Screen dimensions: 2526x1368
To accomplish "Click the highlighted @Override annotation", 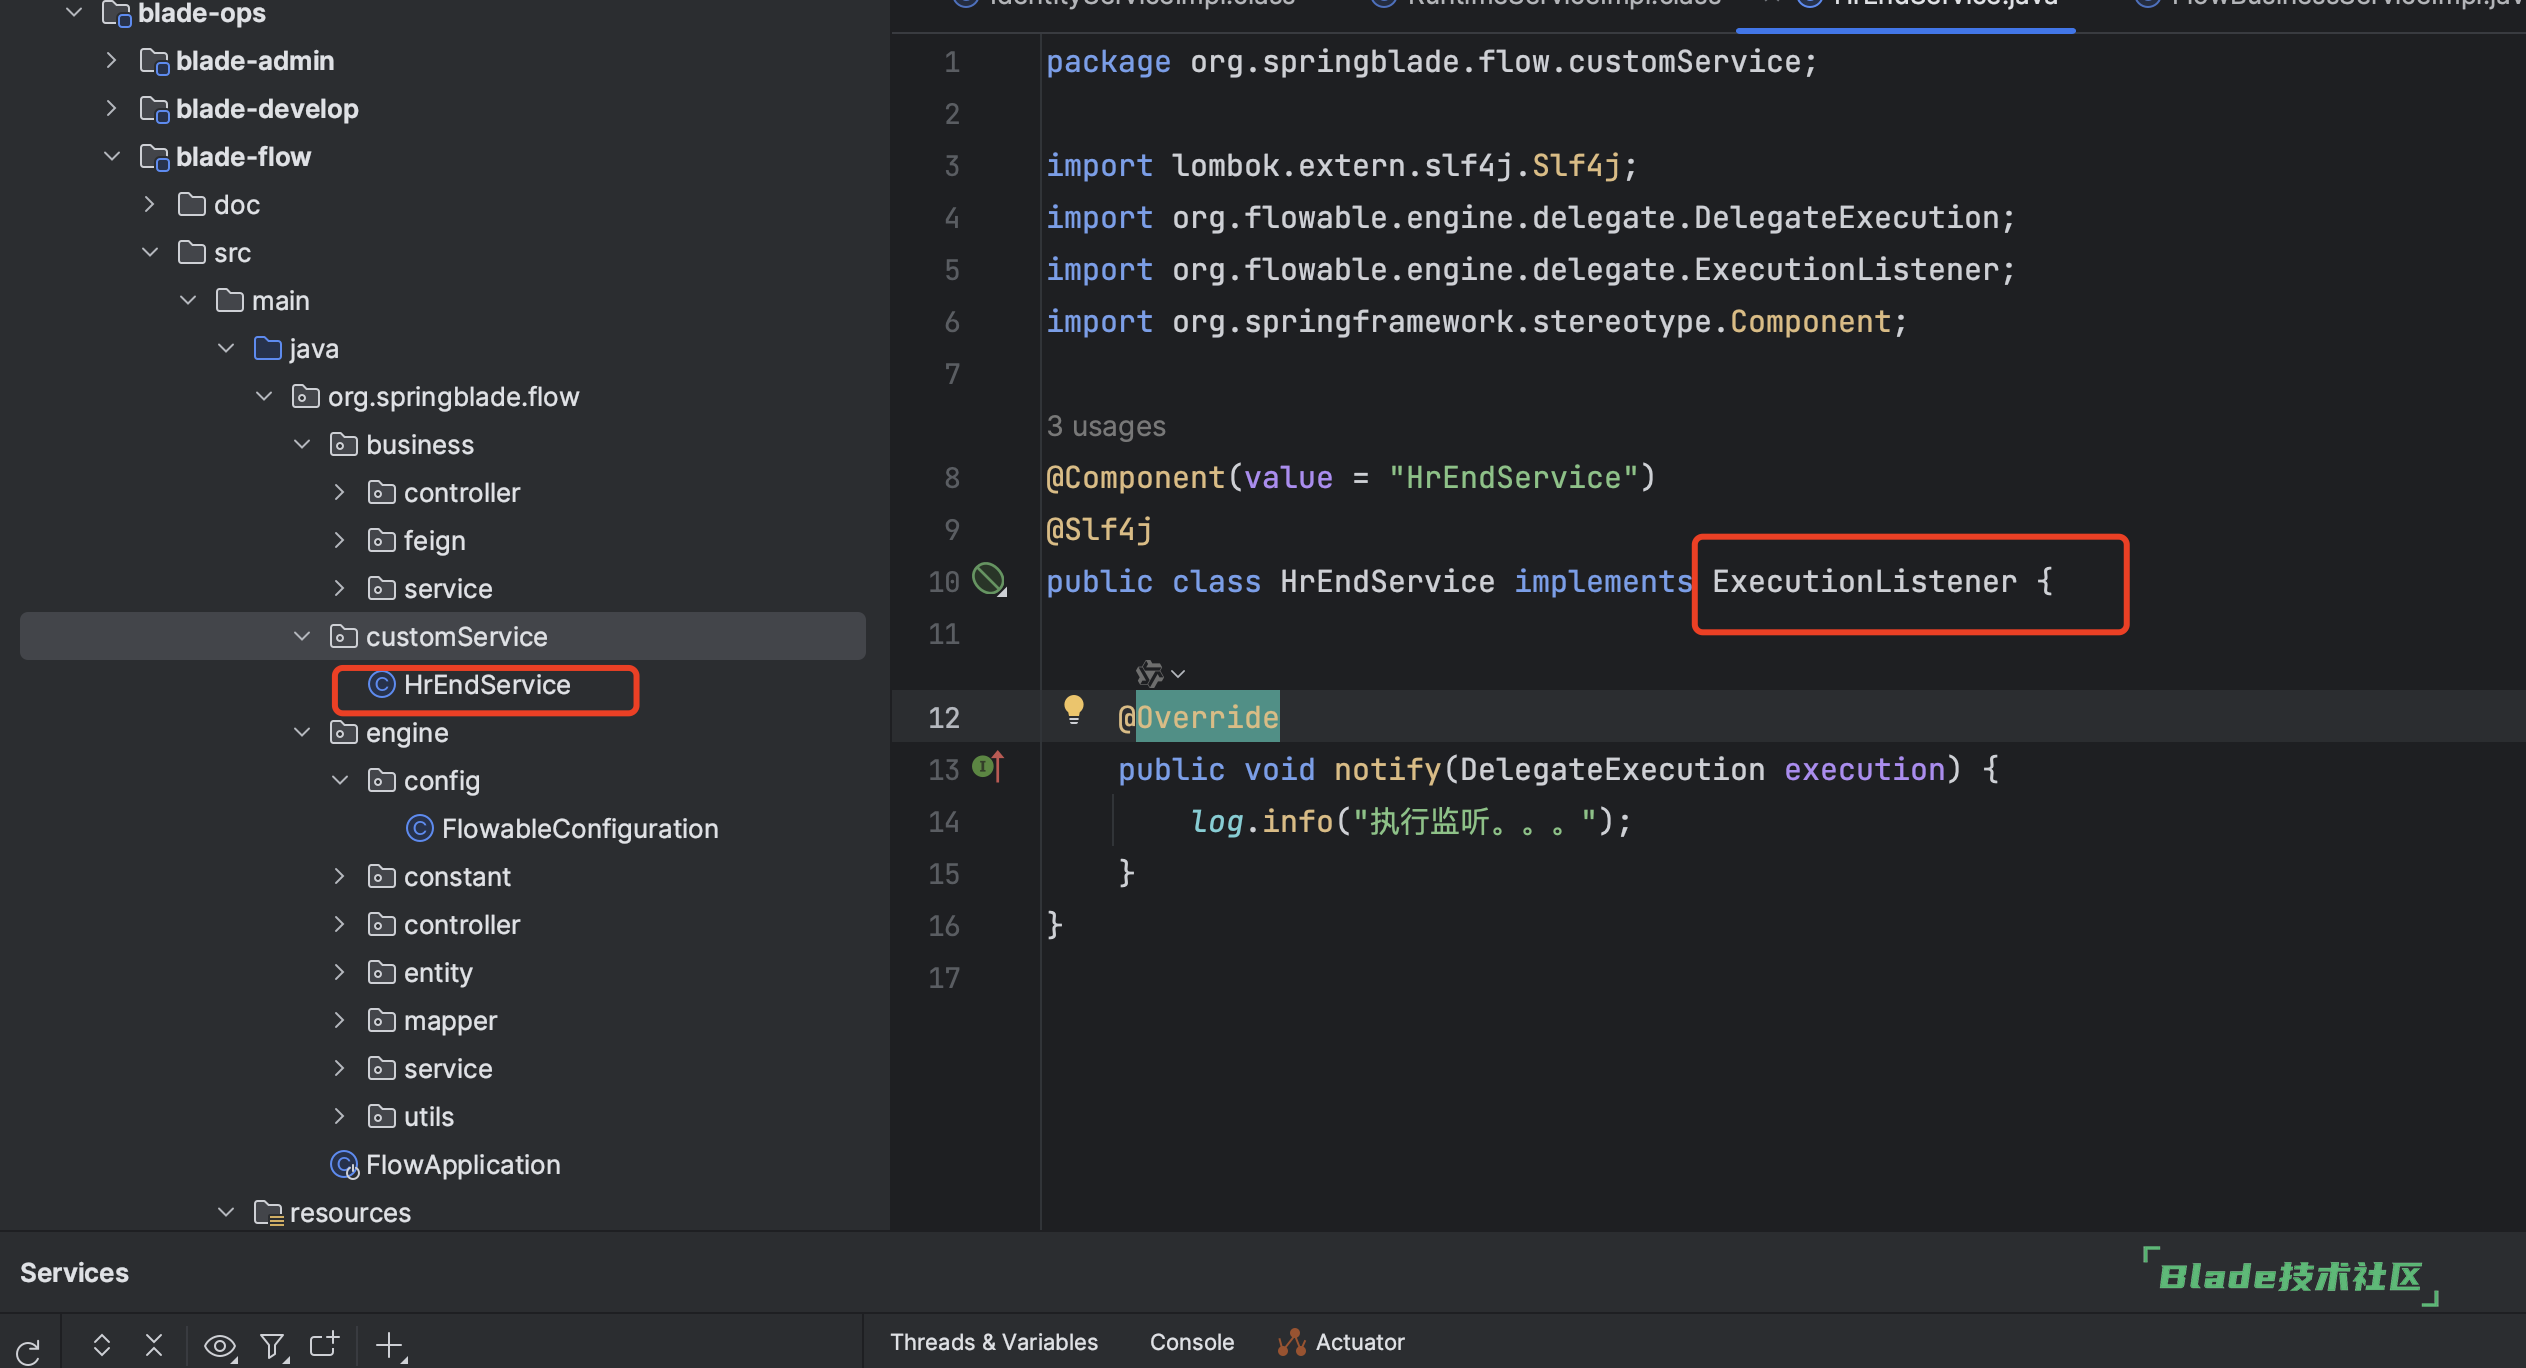I will 1198,718.
